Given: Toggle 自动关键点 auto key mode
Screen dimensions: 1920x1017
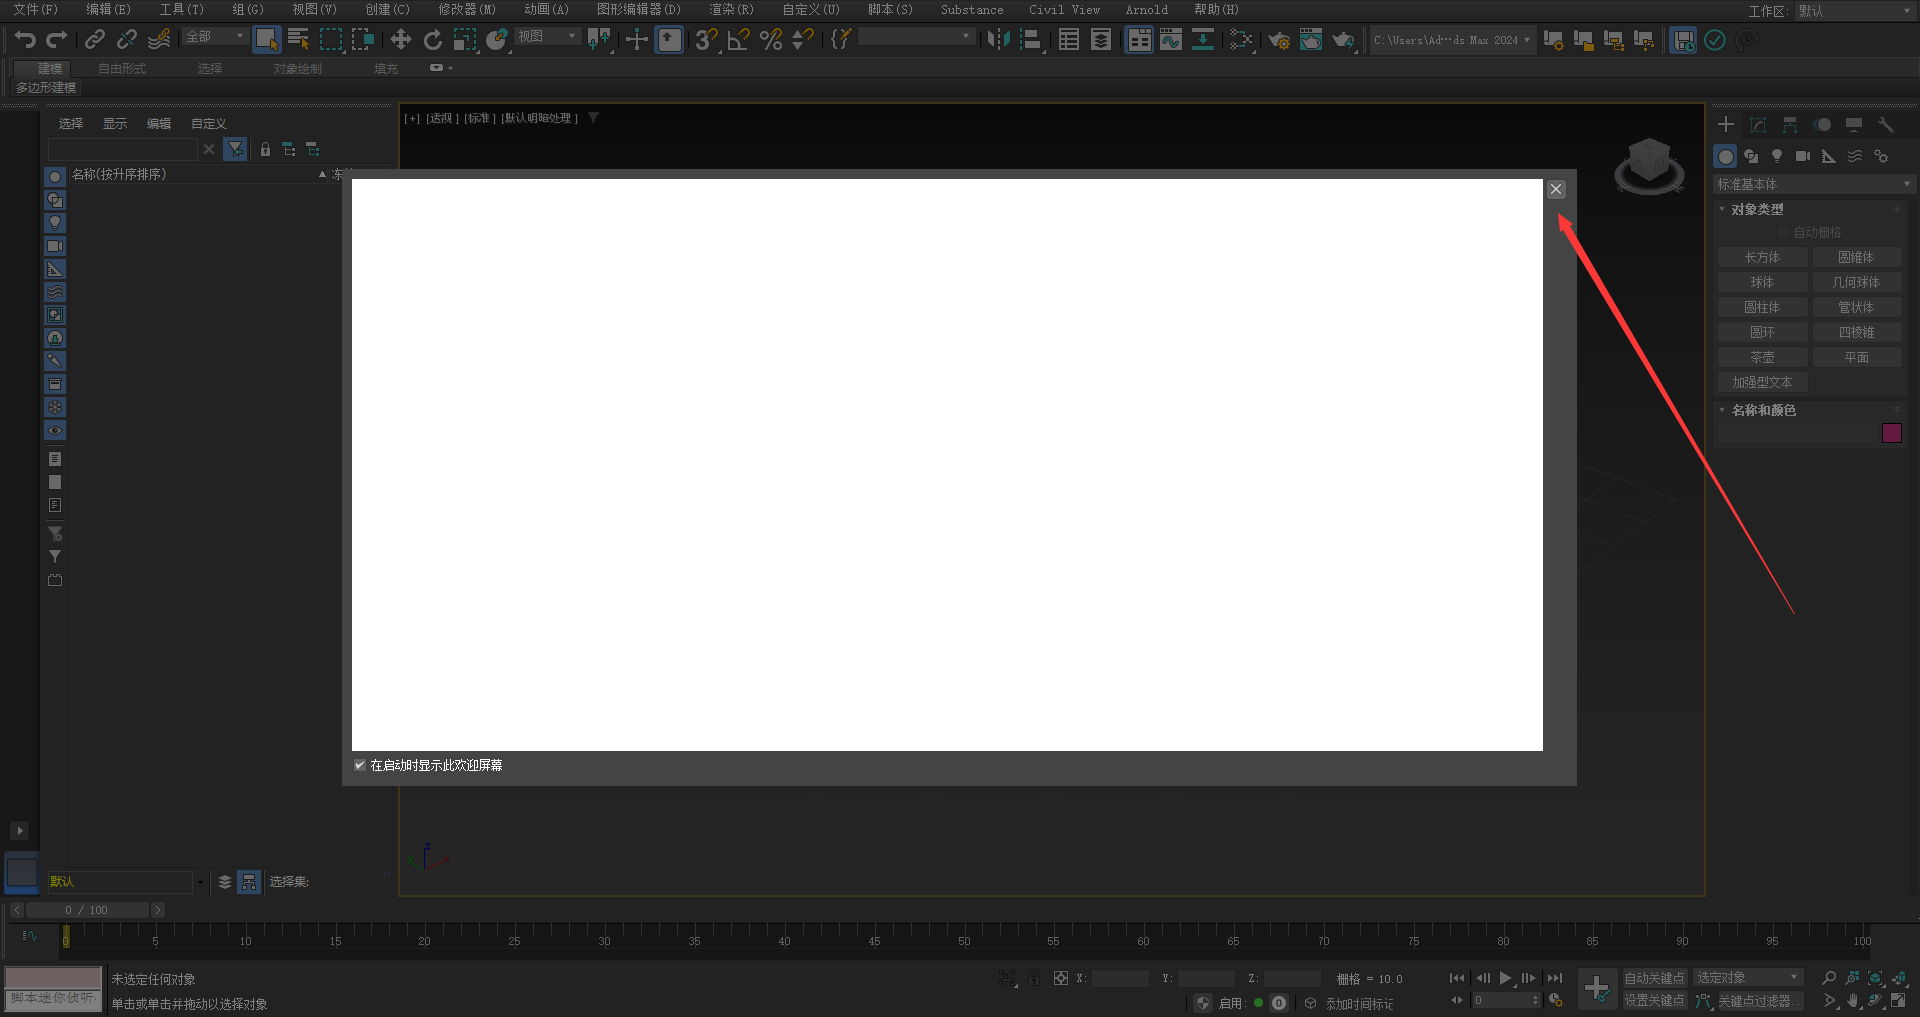Looking at the screenshot, I should click(1654, 978).
